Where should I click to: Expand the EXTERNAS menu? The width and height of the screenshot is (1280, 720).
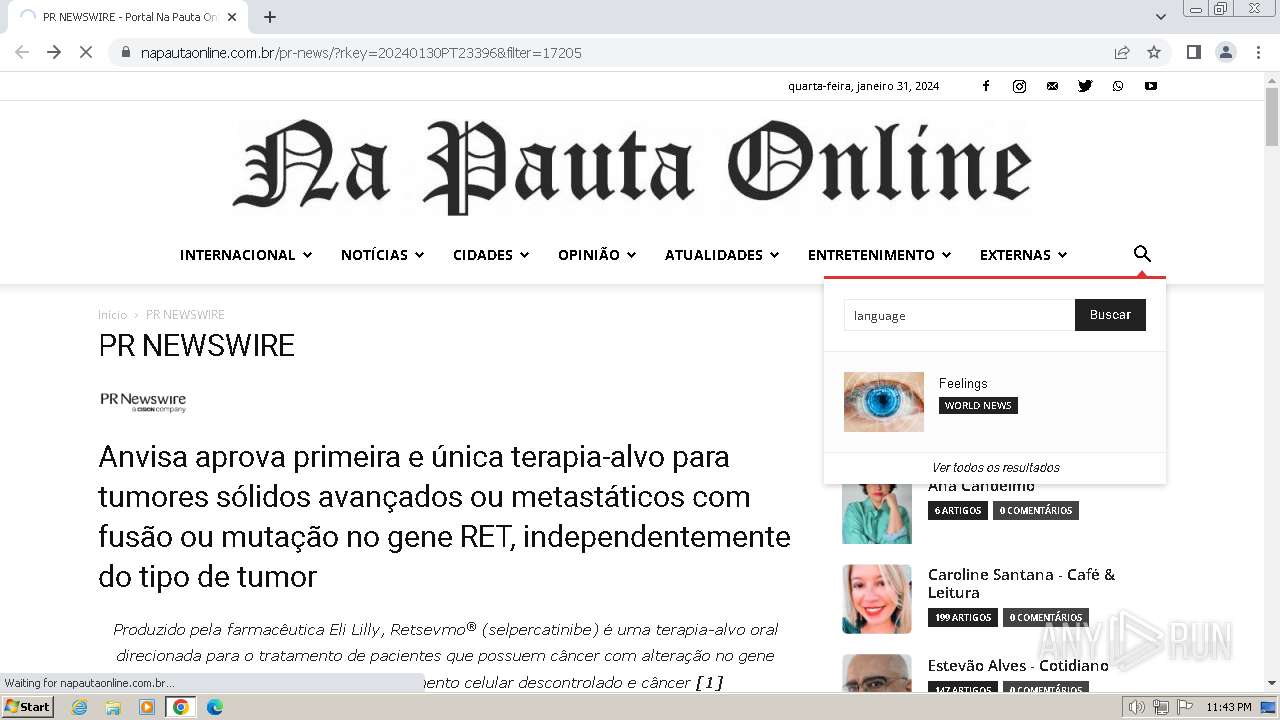[1024, 255]
